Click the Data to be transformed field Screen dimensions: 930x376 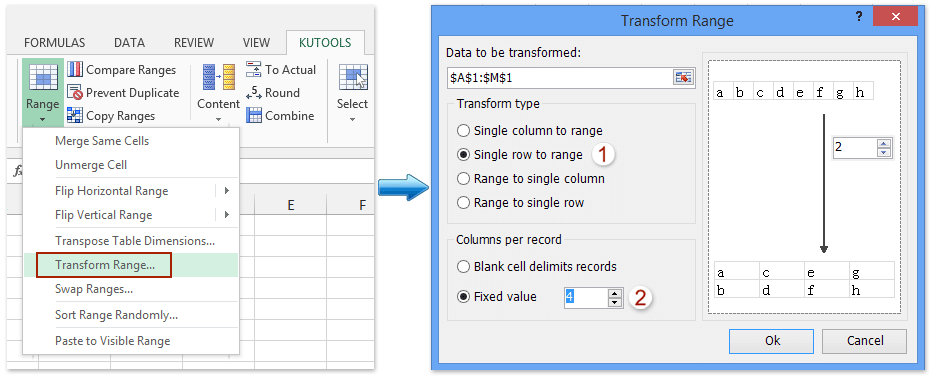(559, 78)
